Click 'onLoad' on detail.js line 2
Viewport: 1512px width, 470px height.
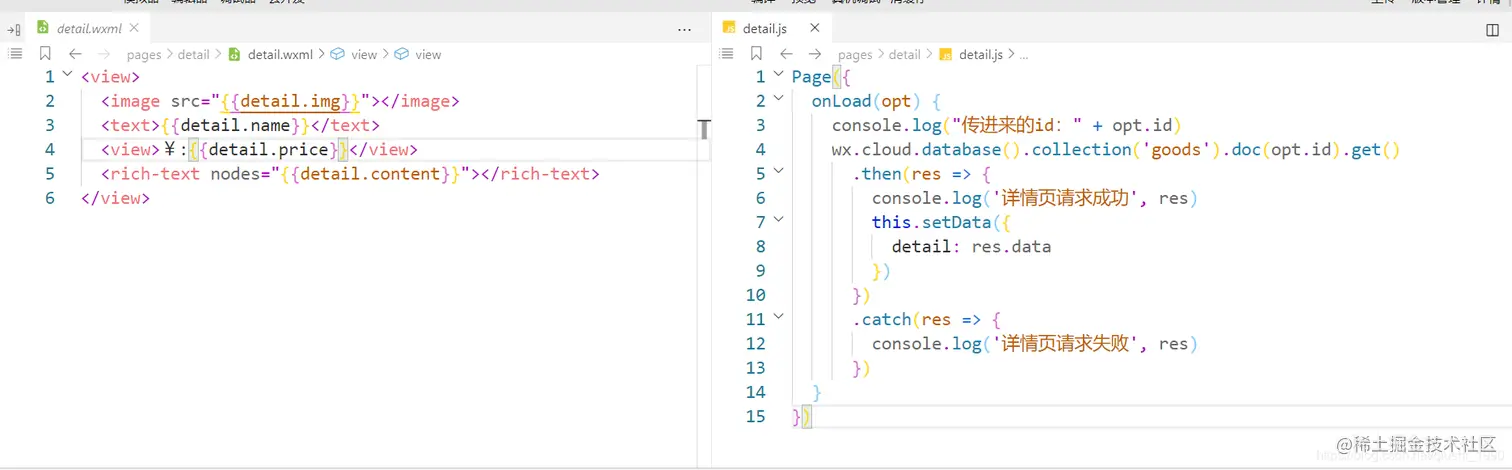(x=841, y=101)
